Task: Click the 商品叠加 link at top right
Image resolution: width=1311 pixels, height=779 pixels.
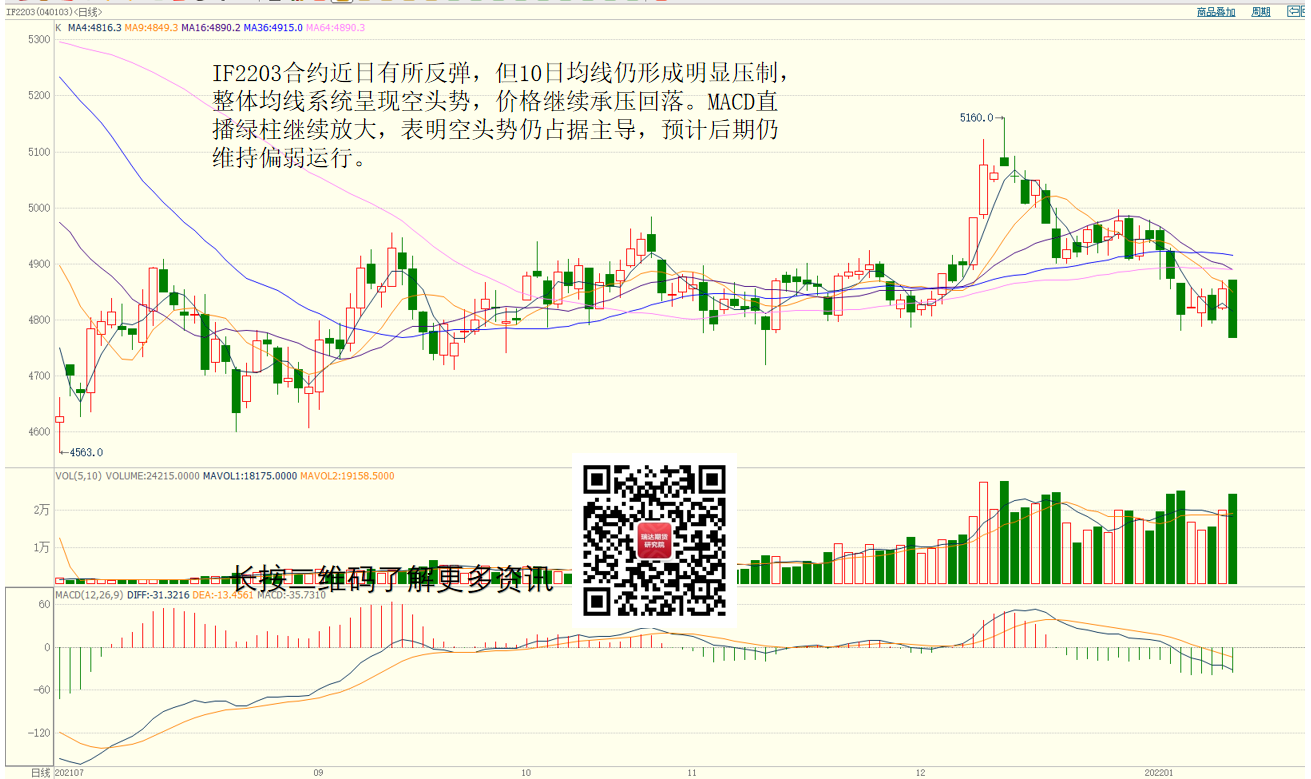Action: 1216,12
